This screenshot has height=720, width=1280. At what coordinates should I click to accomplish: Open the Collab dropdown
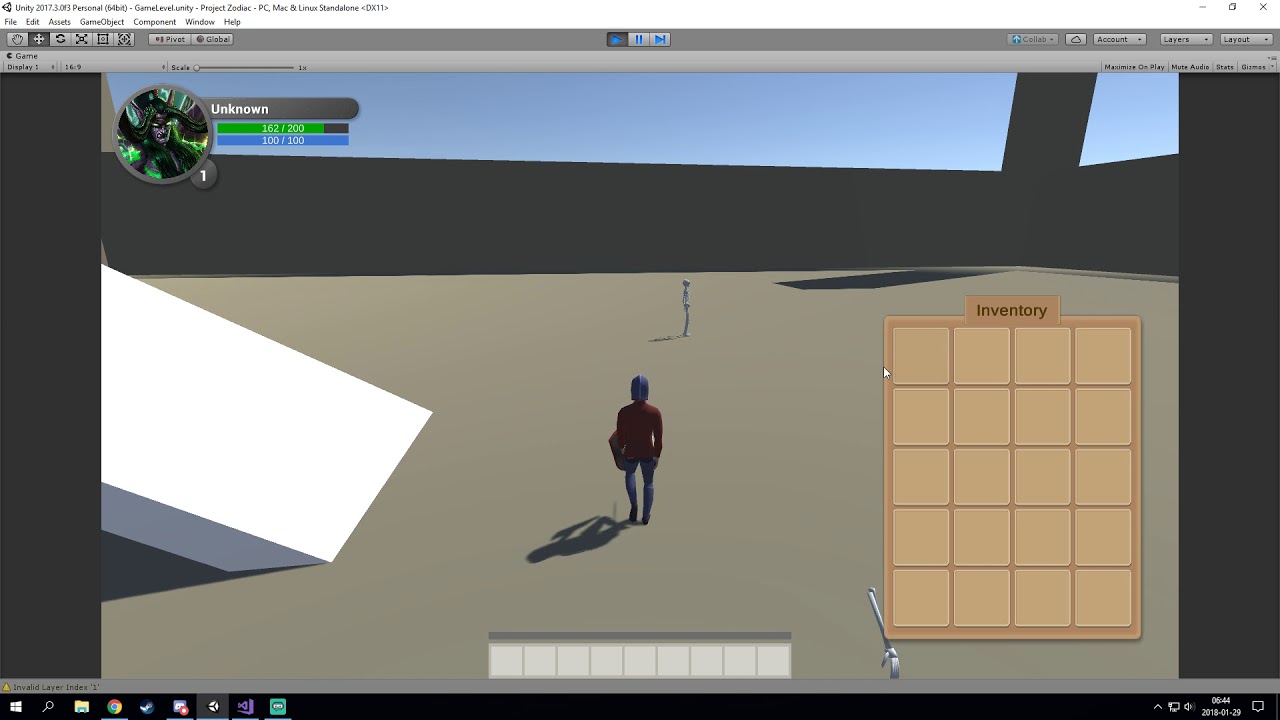[x=1032, y=39]
